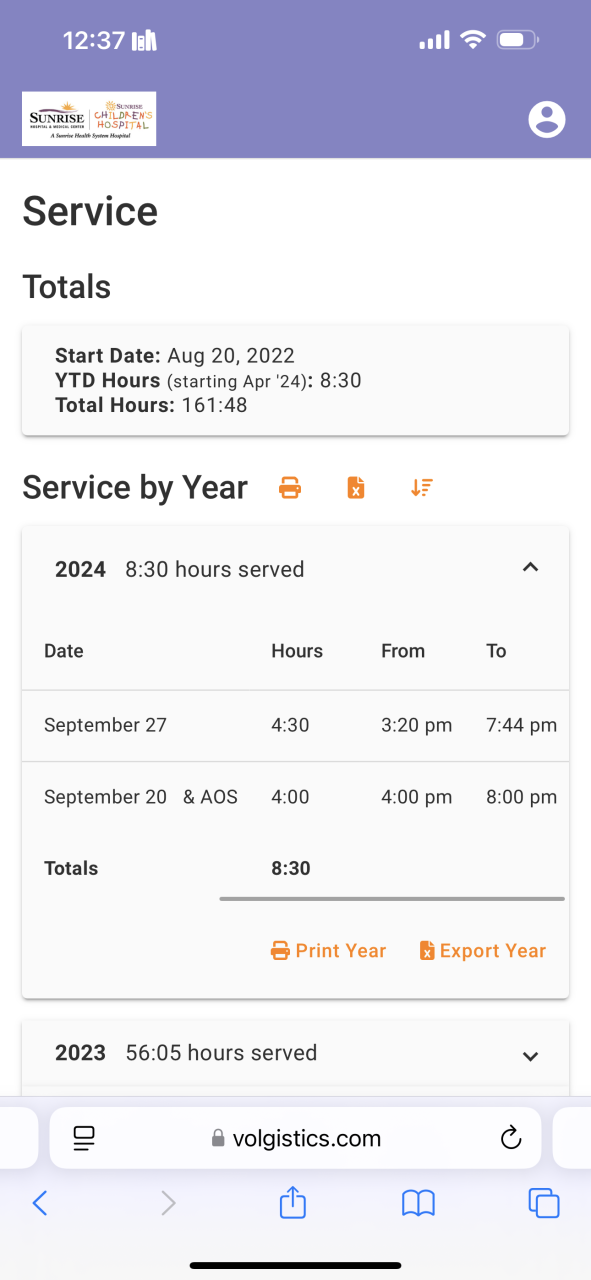This screenshot has width=591, height=1280.
Task: Collapse the 2024 year section
Action: coord(531,568)
